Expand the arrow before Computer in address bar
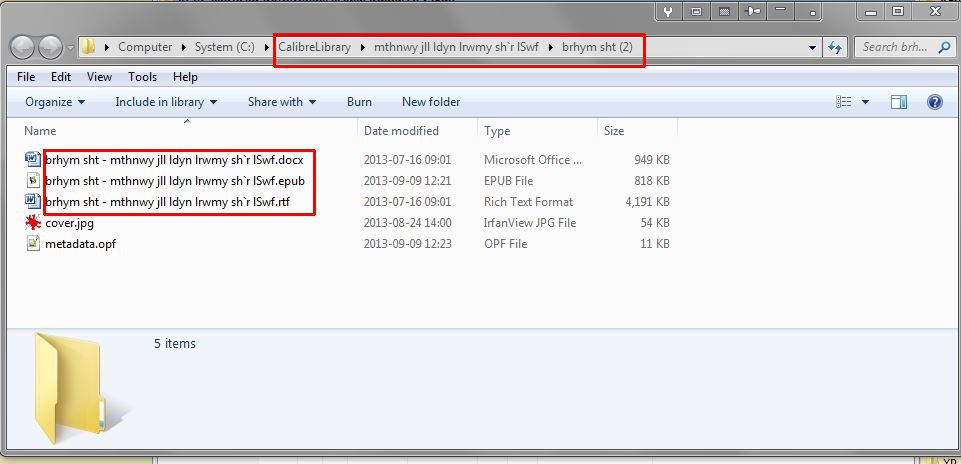This screenshot has height=464, width=961. (x=108, y=47)
